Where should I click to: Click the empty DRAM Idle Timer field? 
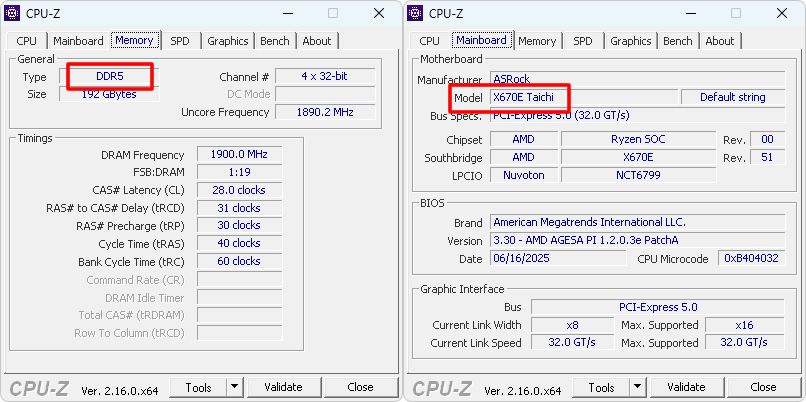[239, 298]
